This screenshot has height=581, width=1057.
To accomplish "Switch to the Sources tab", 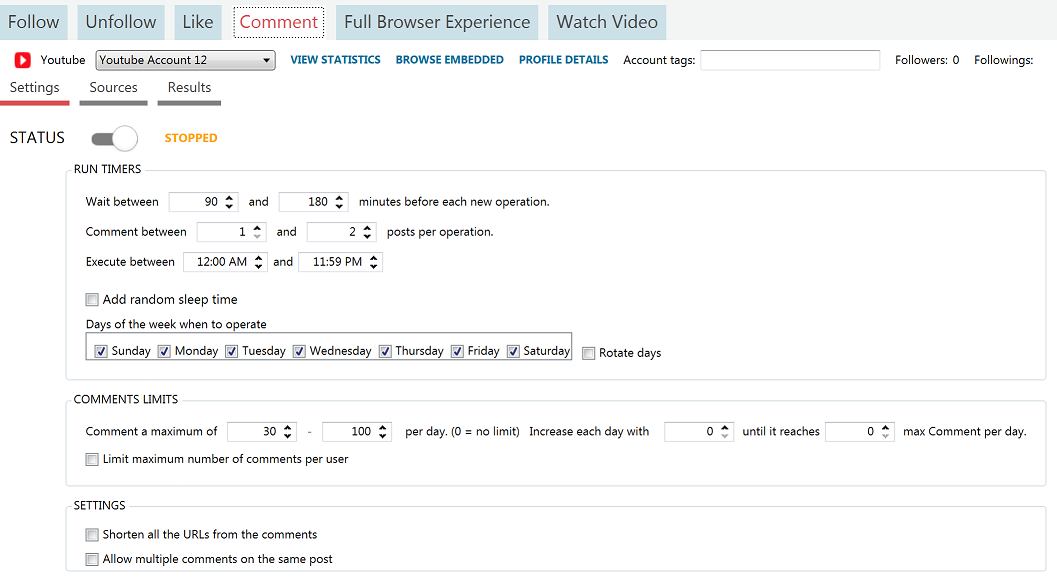I will 113,87.
